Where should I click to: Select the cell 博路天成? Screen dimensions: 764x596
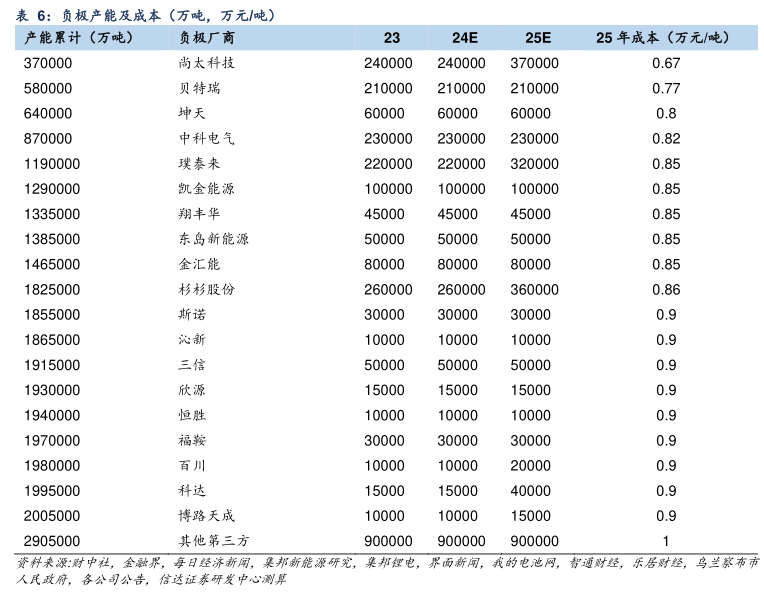click(x=207, y=516)
